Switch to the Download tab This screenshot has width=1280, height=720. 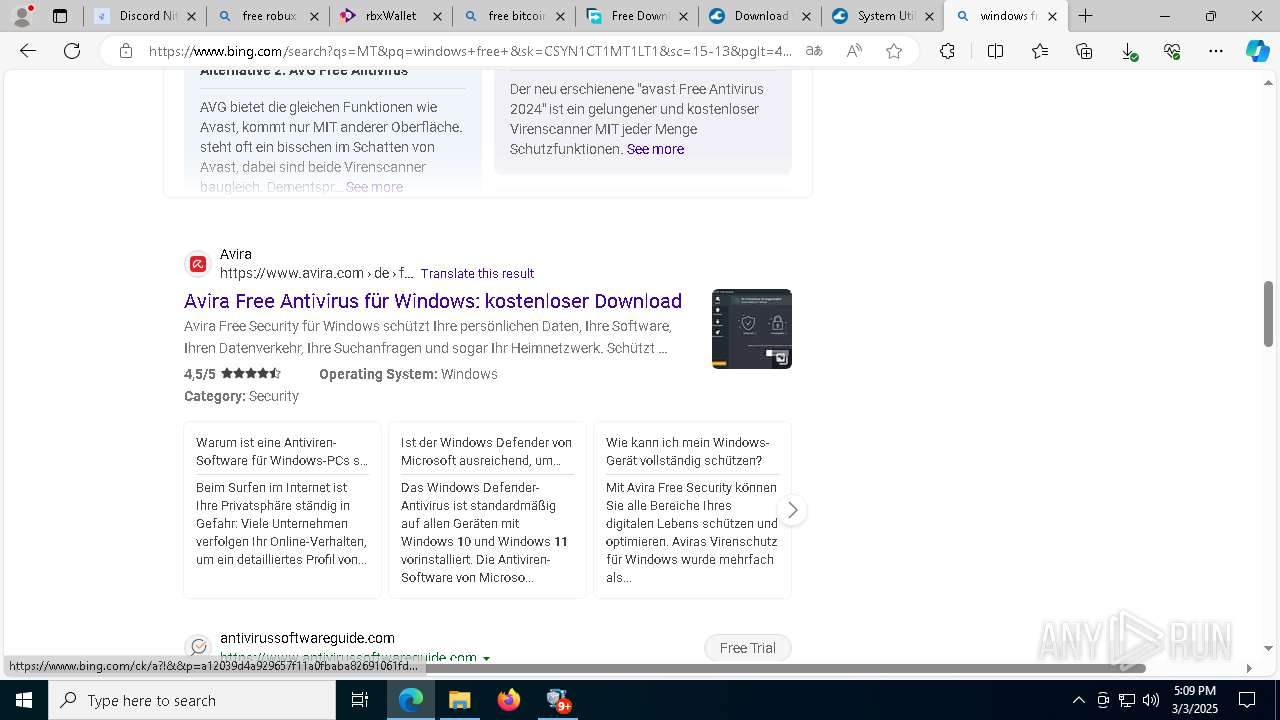tap(761, 16)
